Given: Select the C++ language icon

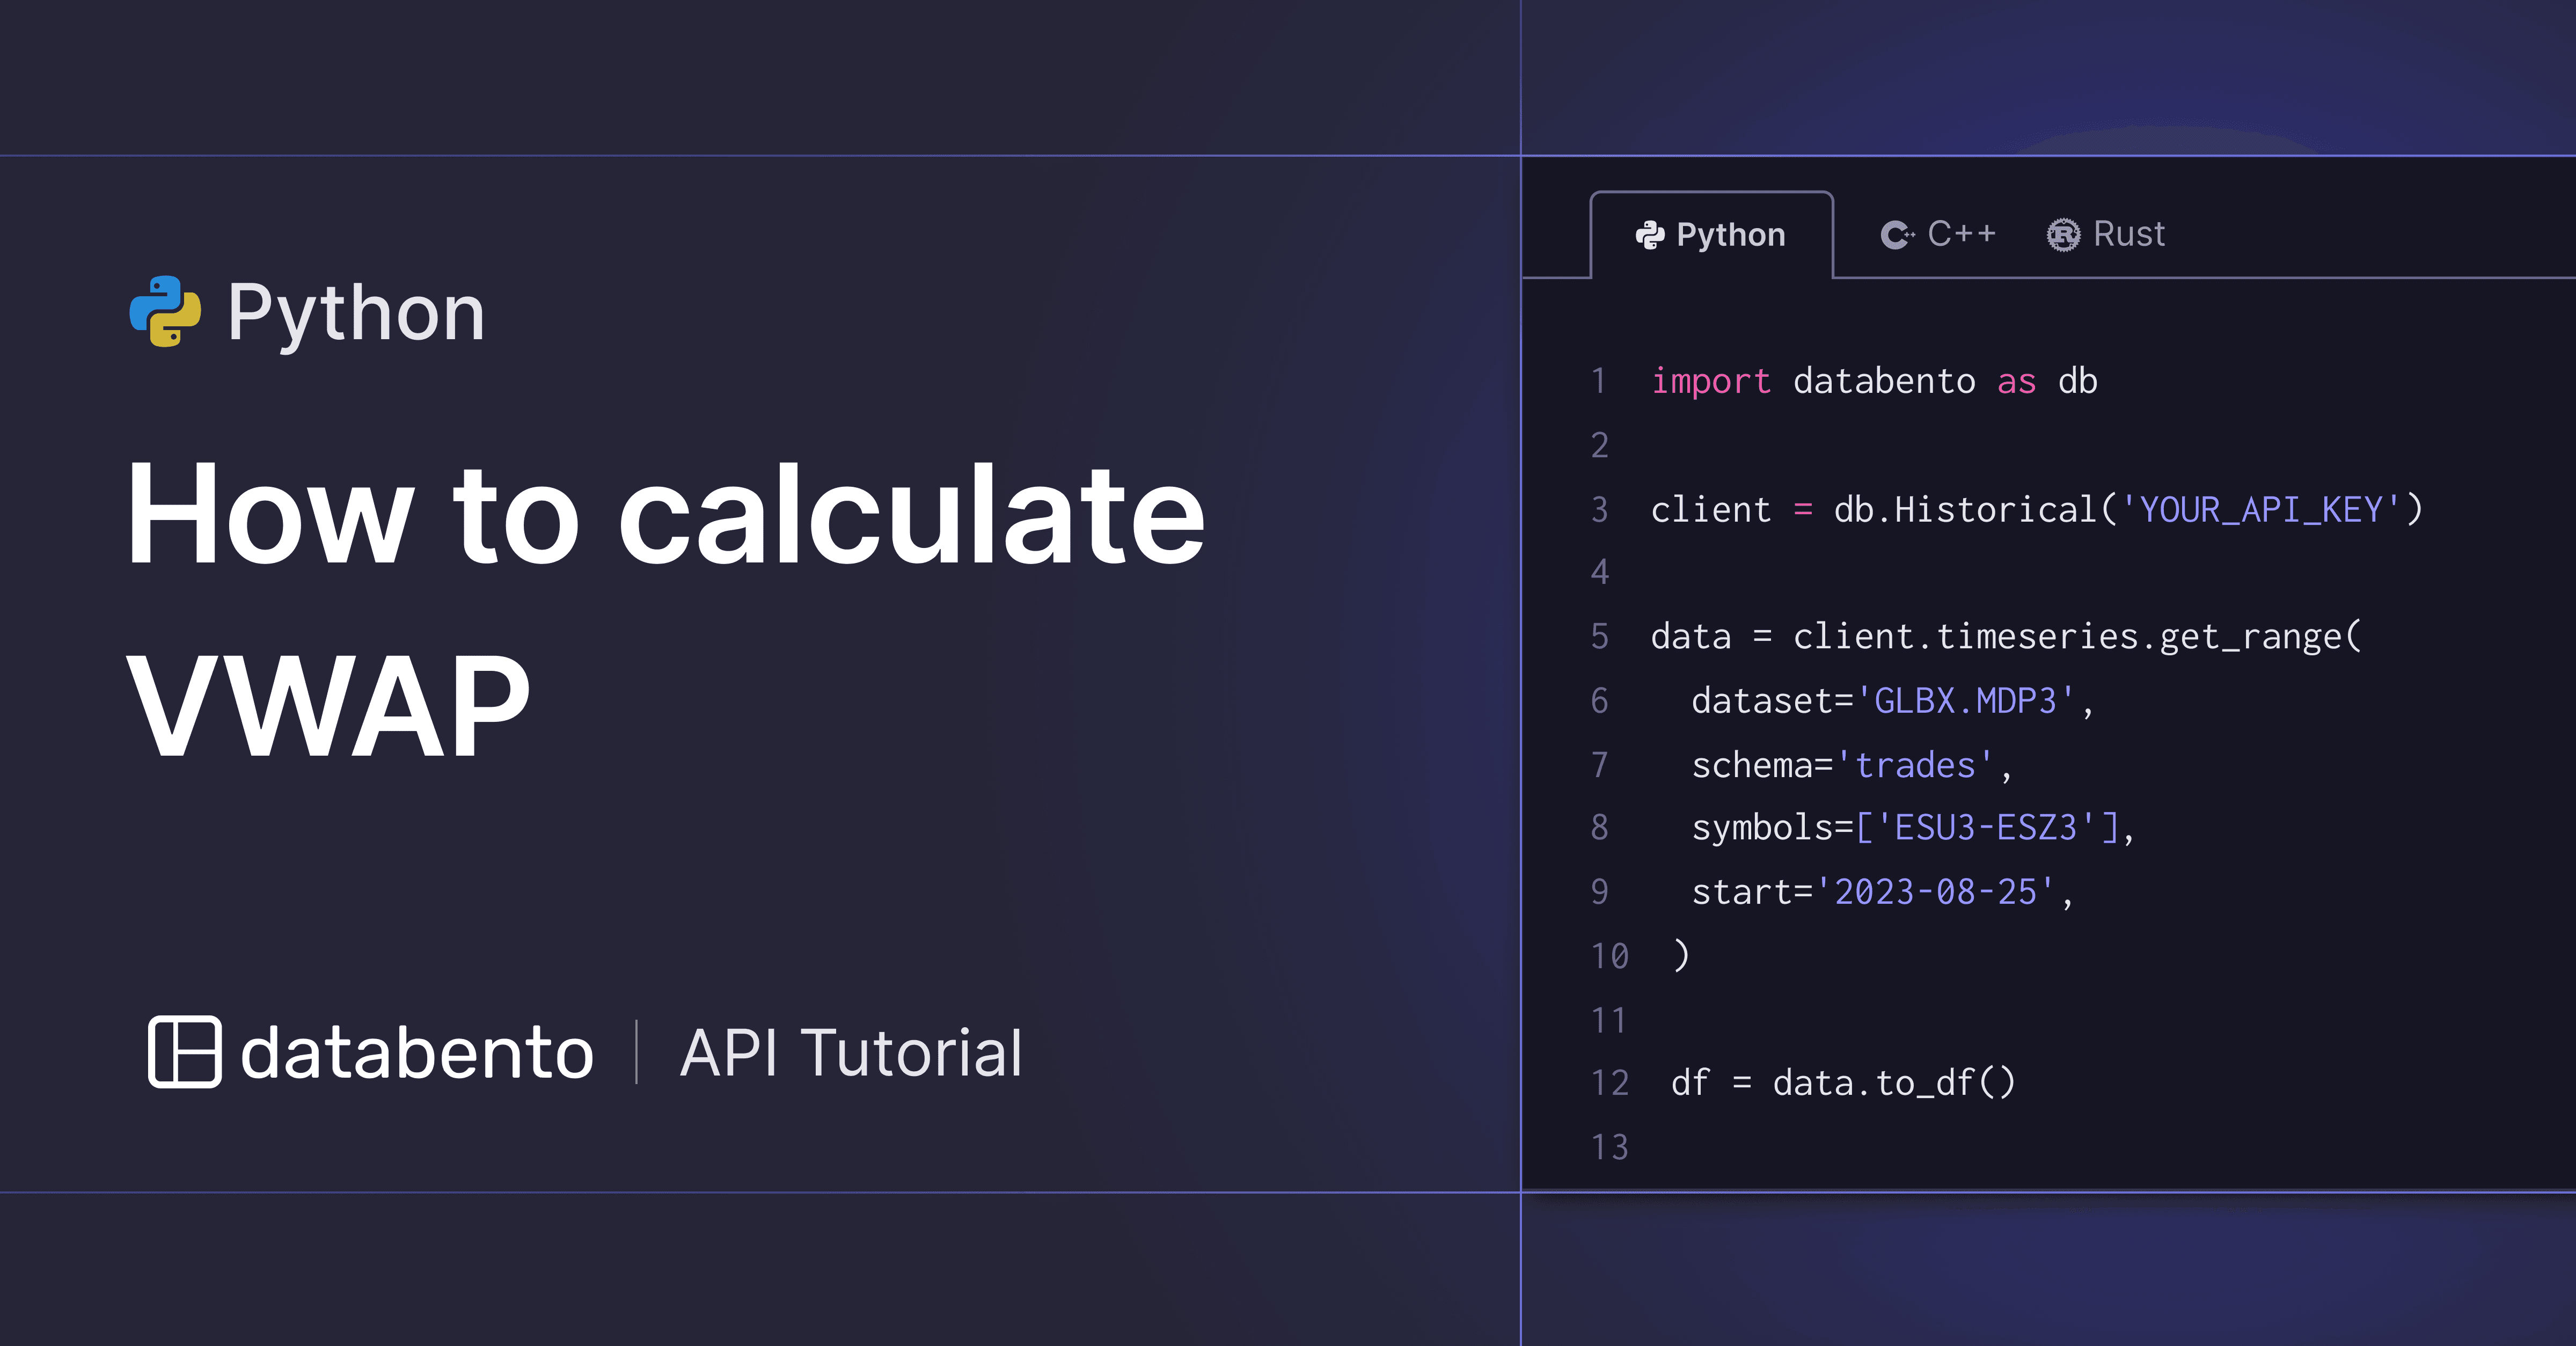Looking at the screenshot, I should 1898,233.
